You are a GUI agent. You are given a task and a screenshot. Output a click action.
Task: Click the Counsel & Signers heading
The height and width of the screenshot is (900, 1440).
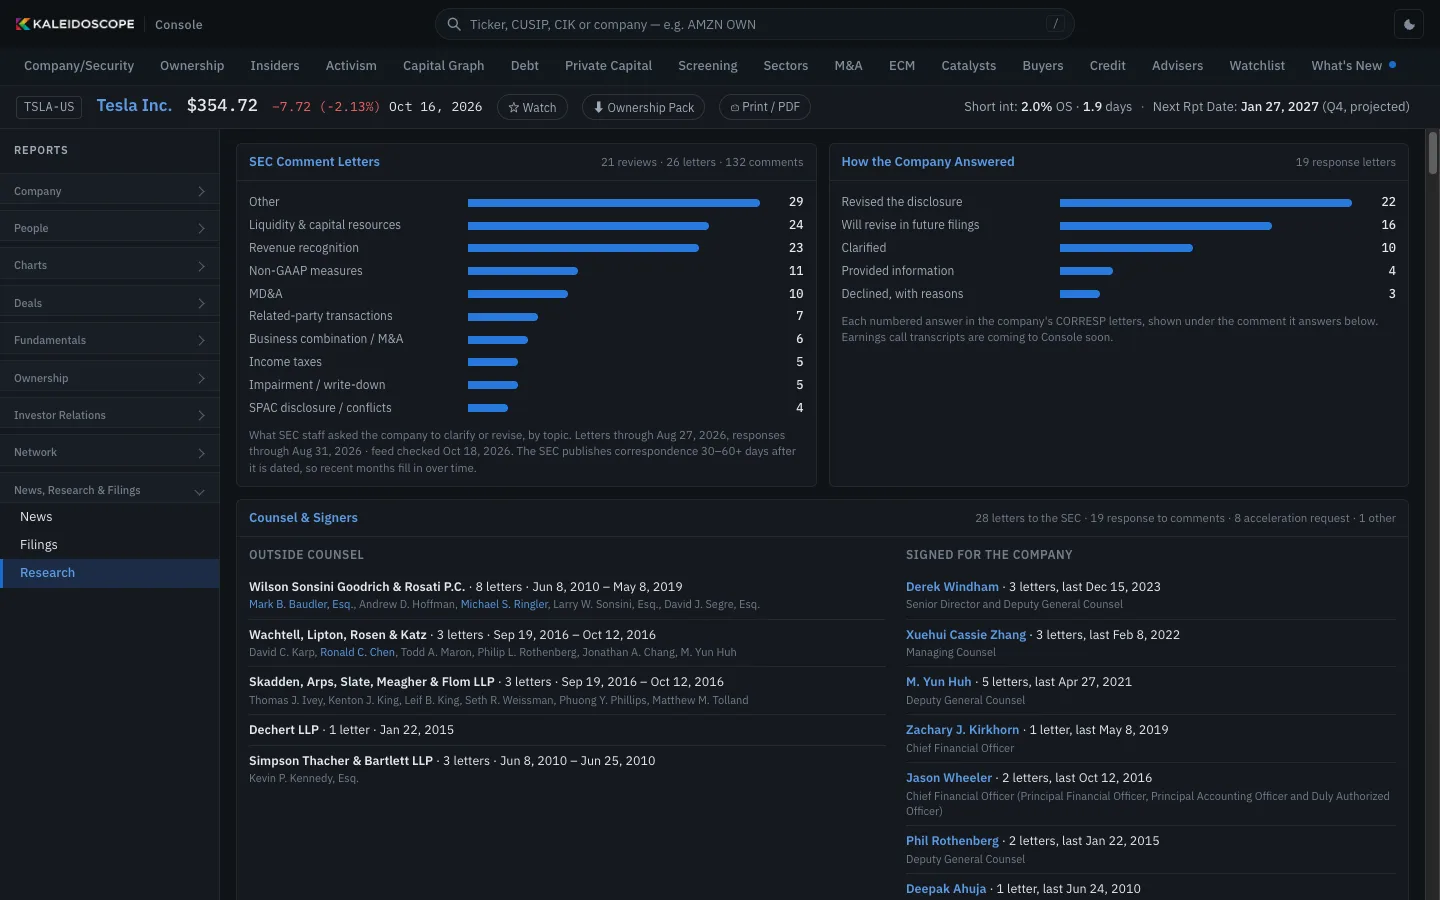303,518
